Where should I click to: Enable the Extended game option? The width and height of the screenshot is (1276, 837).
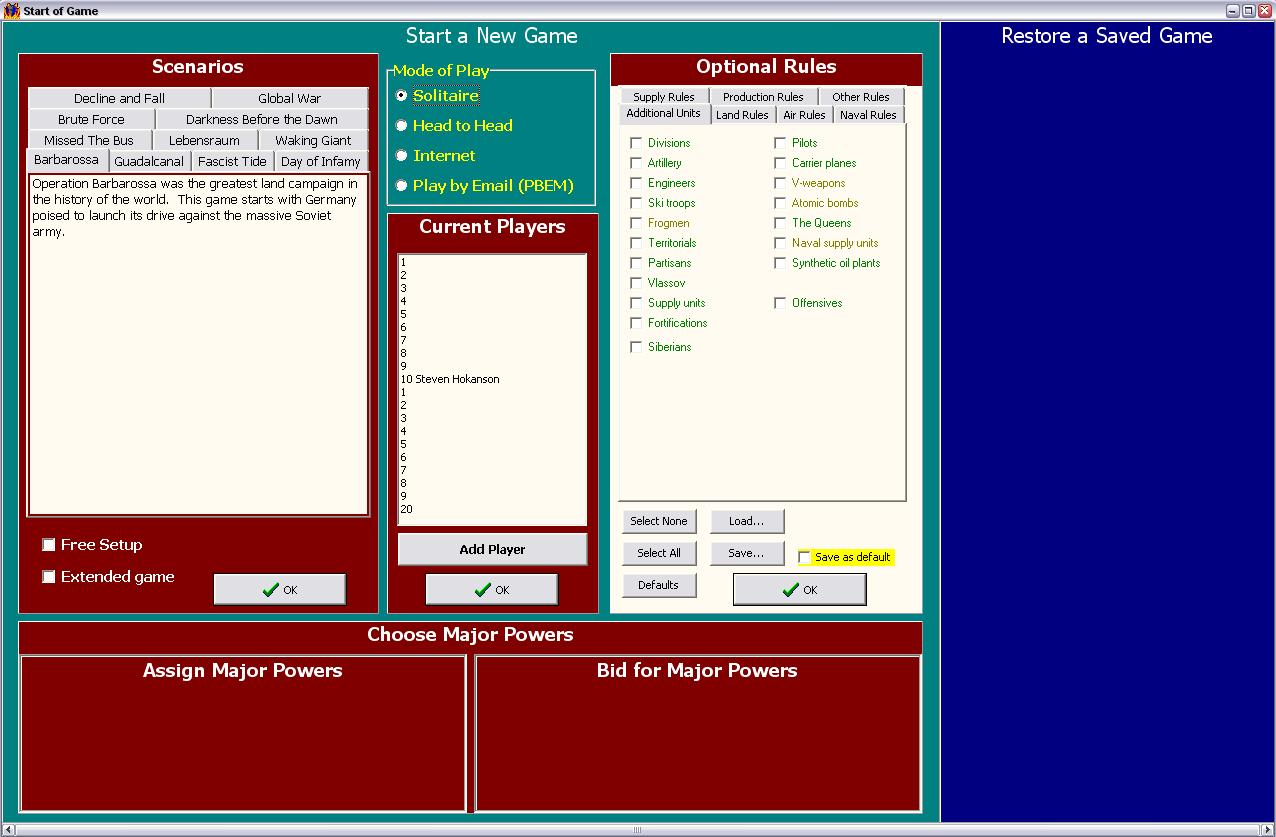point(49,577)
